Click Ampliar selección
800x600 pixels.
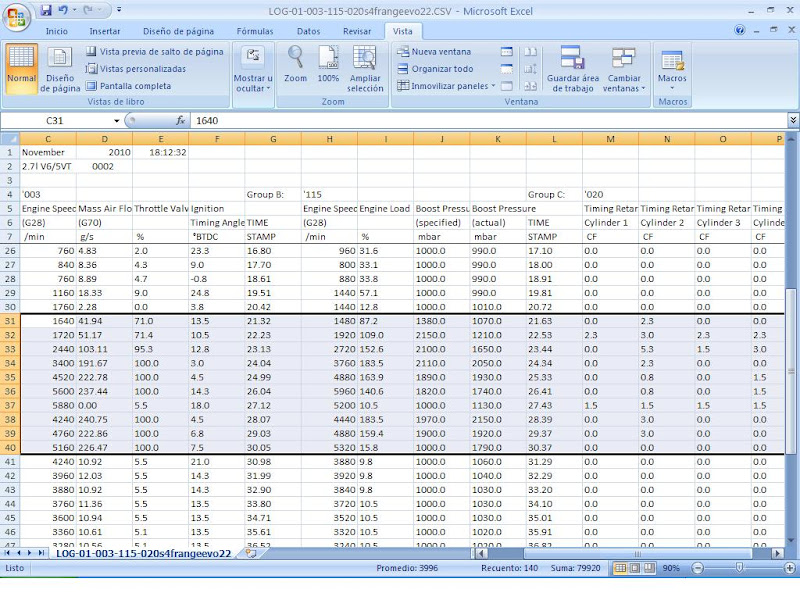(x=365, y=69)
